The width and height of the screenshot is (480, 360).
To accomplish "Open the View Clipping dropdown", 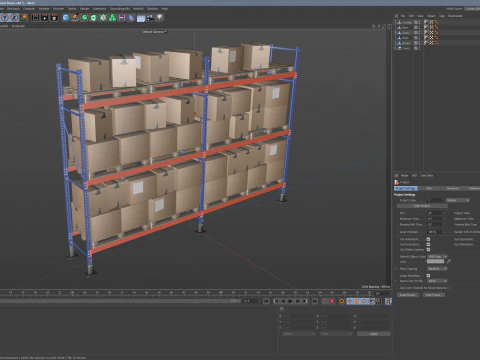I will (437, 269).
